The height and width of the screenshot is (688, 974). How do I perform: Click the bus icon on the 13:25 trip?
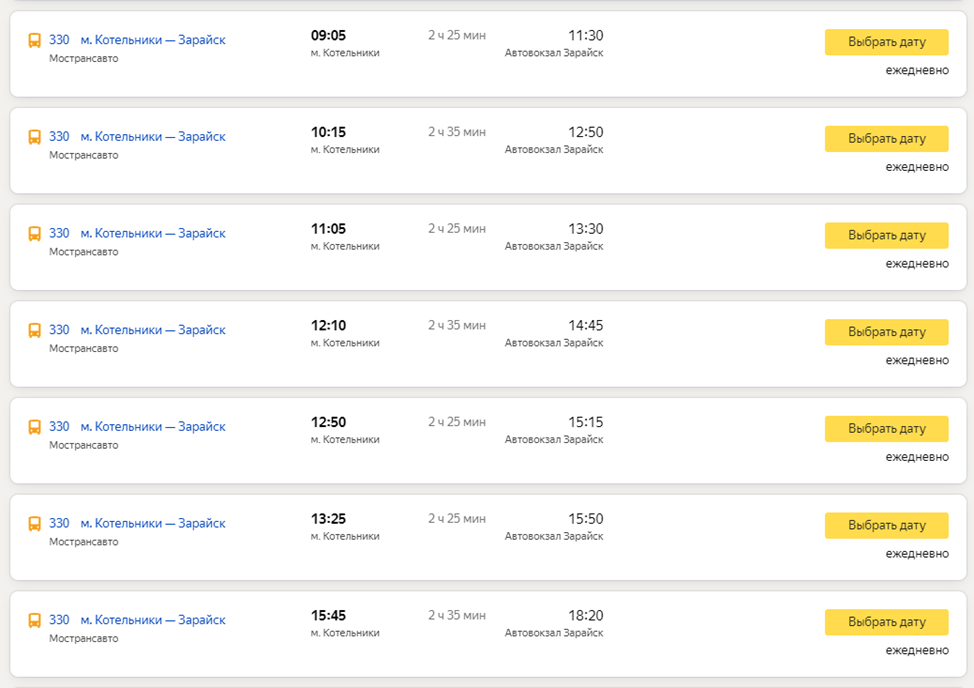click(35, 524)
